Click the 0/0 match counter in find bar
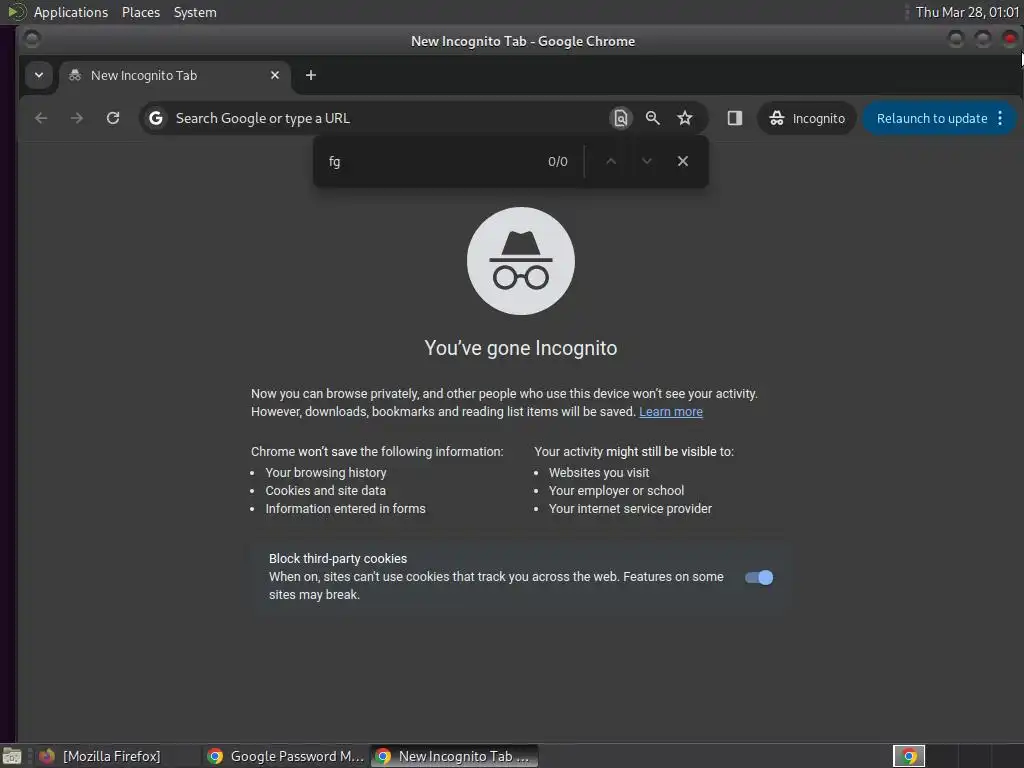 (x=558, y=161)
